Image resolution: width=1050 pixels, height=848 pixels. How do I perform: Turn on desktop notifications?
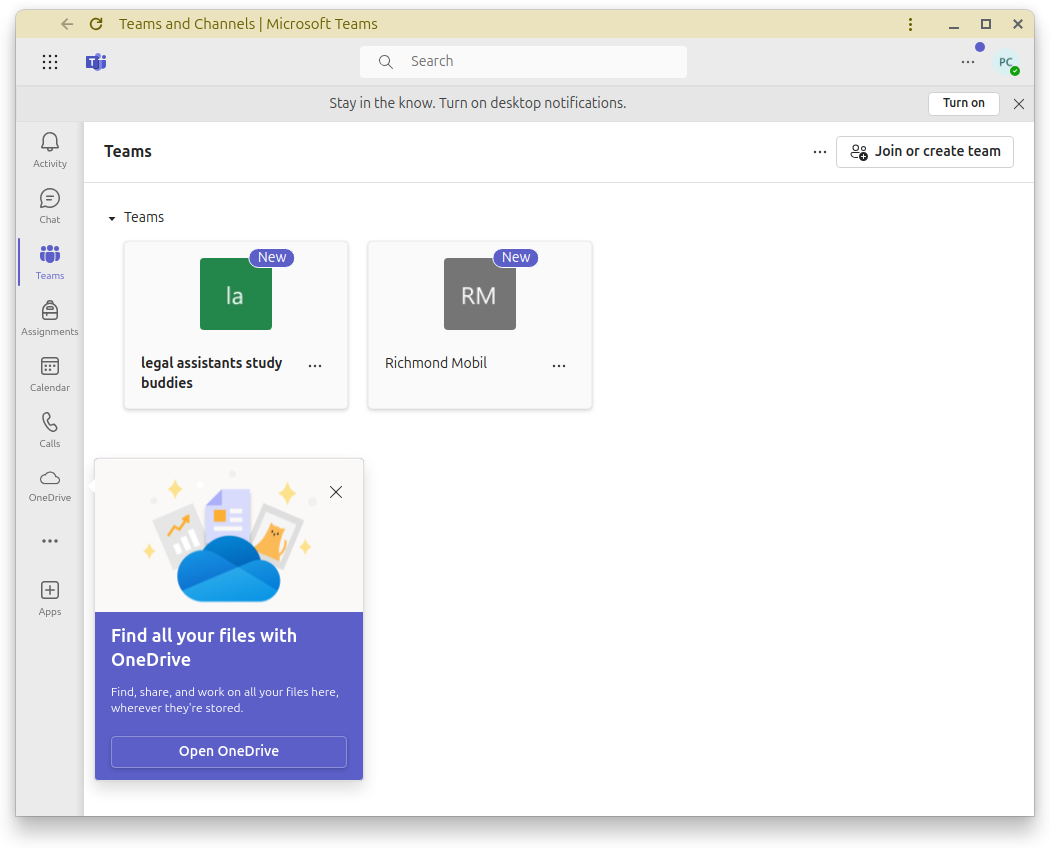click(x=964, y=103)
